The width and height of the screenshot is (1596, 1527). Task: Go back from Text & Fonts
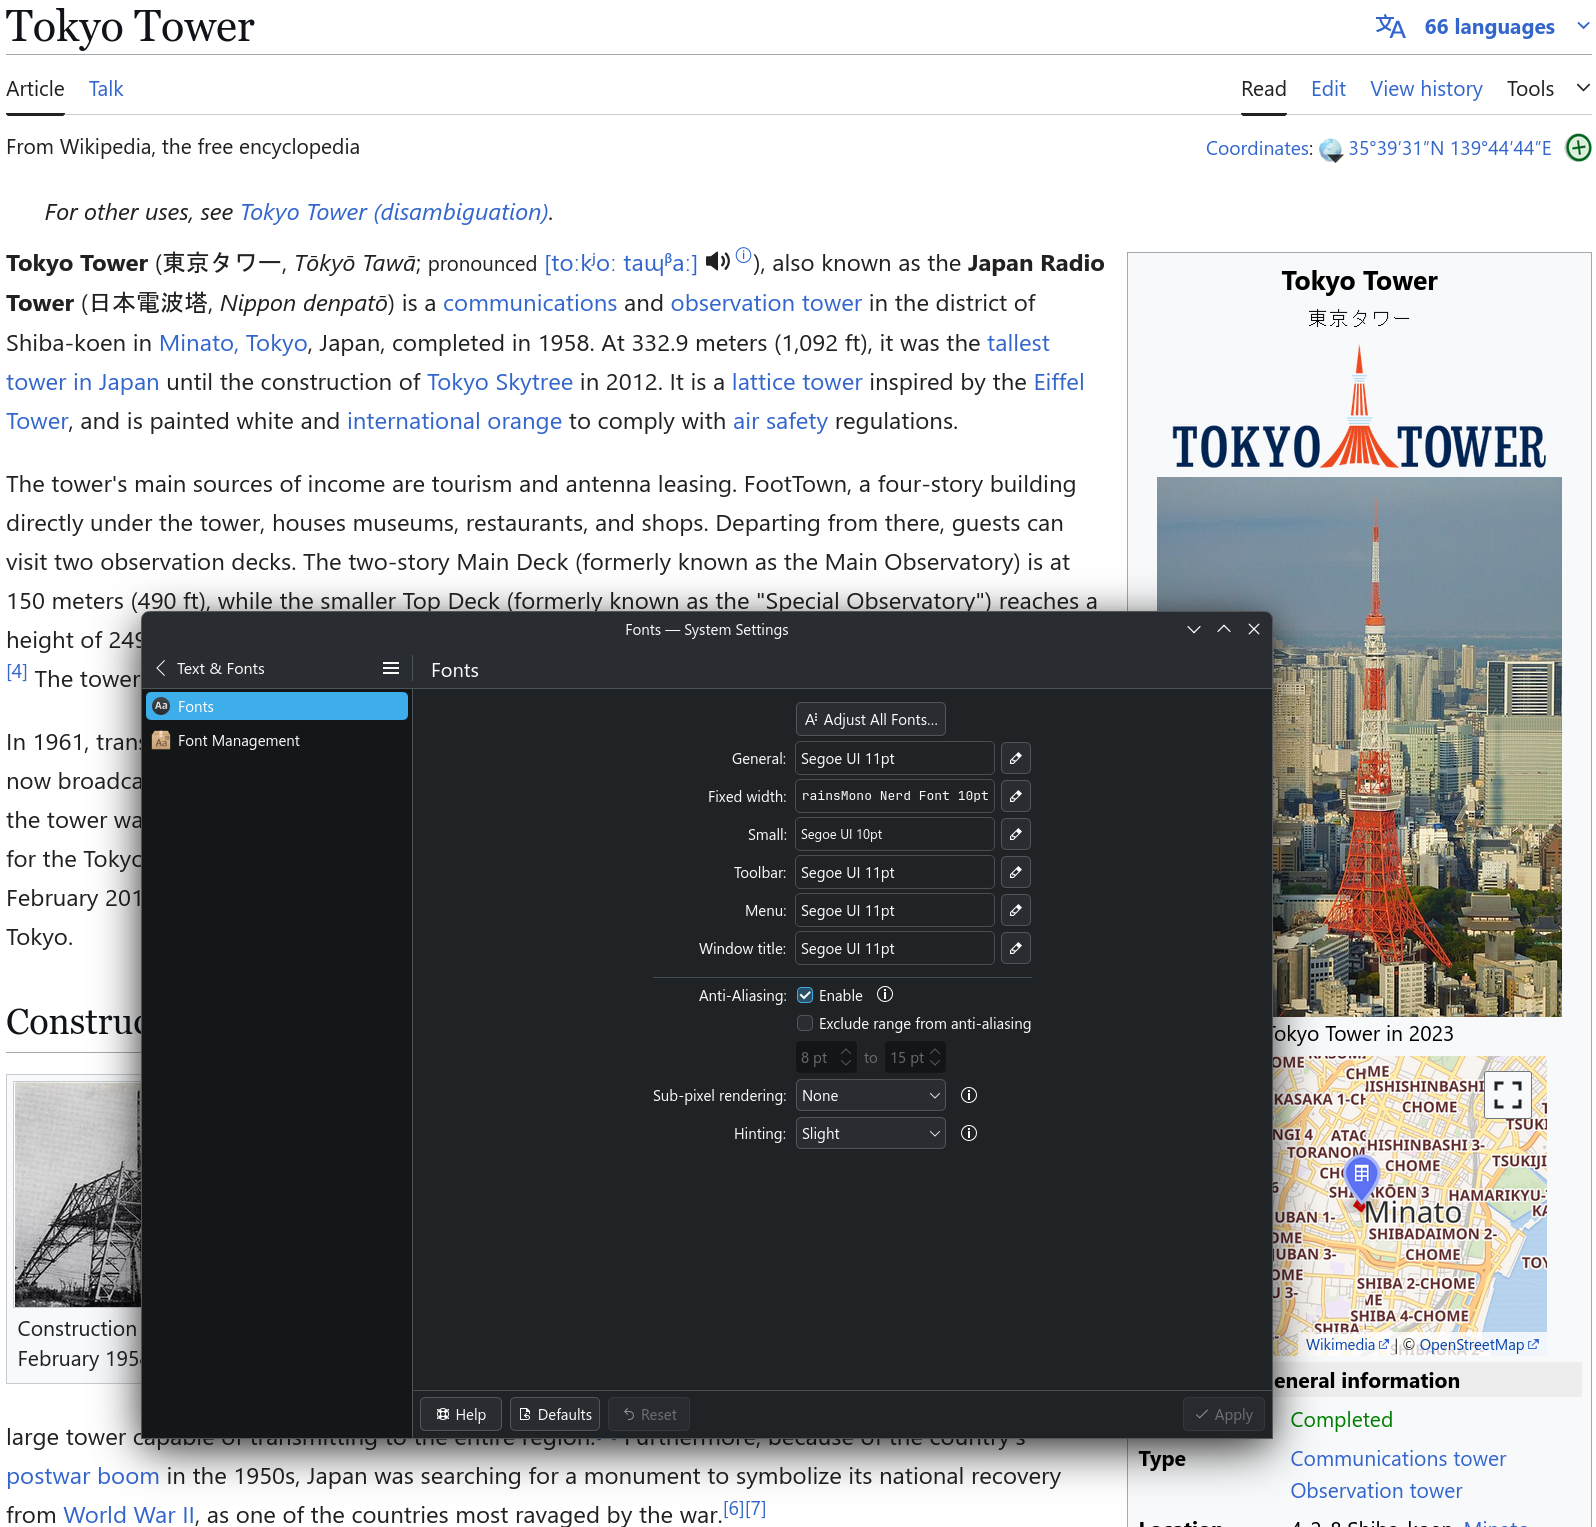tap(161, 668)
